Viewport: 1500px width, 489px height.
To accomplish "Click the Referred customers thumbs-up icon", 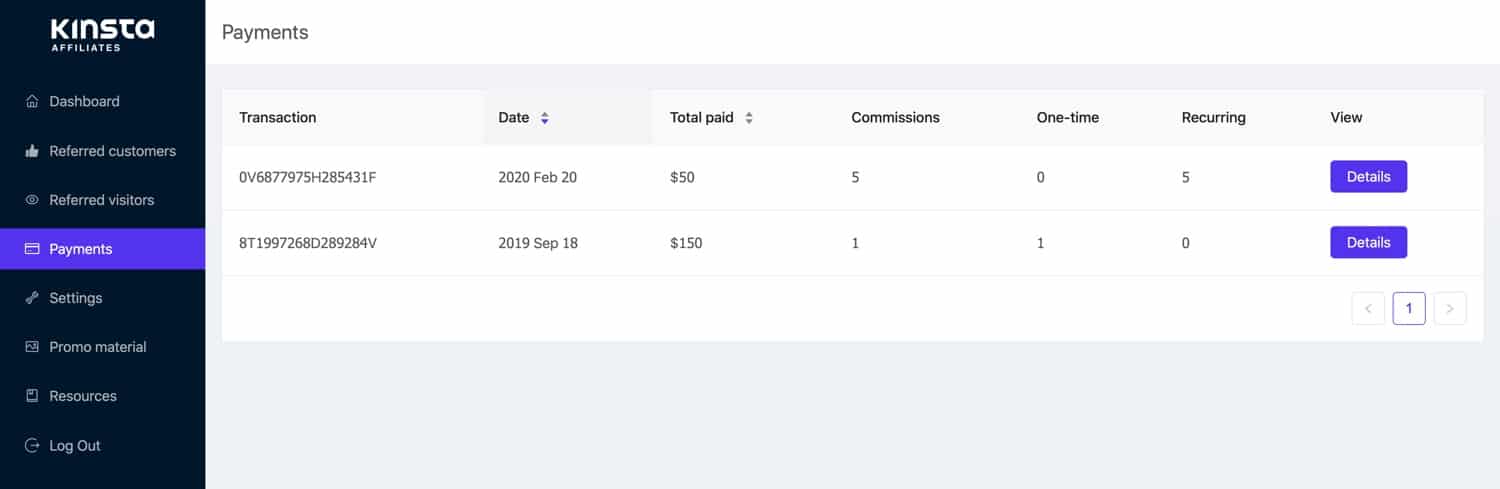I will pyautogui.click(x=32, y=151).
